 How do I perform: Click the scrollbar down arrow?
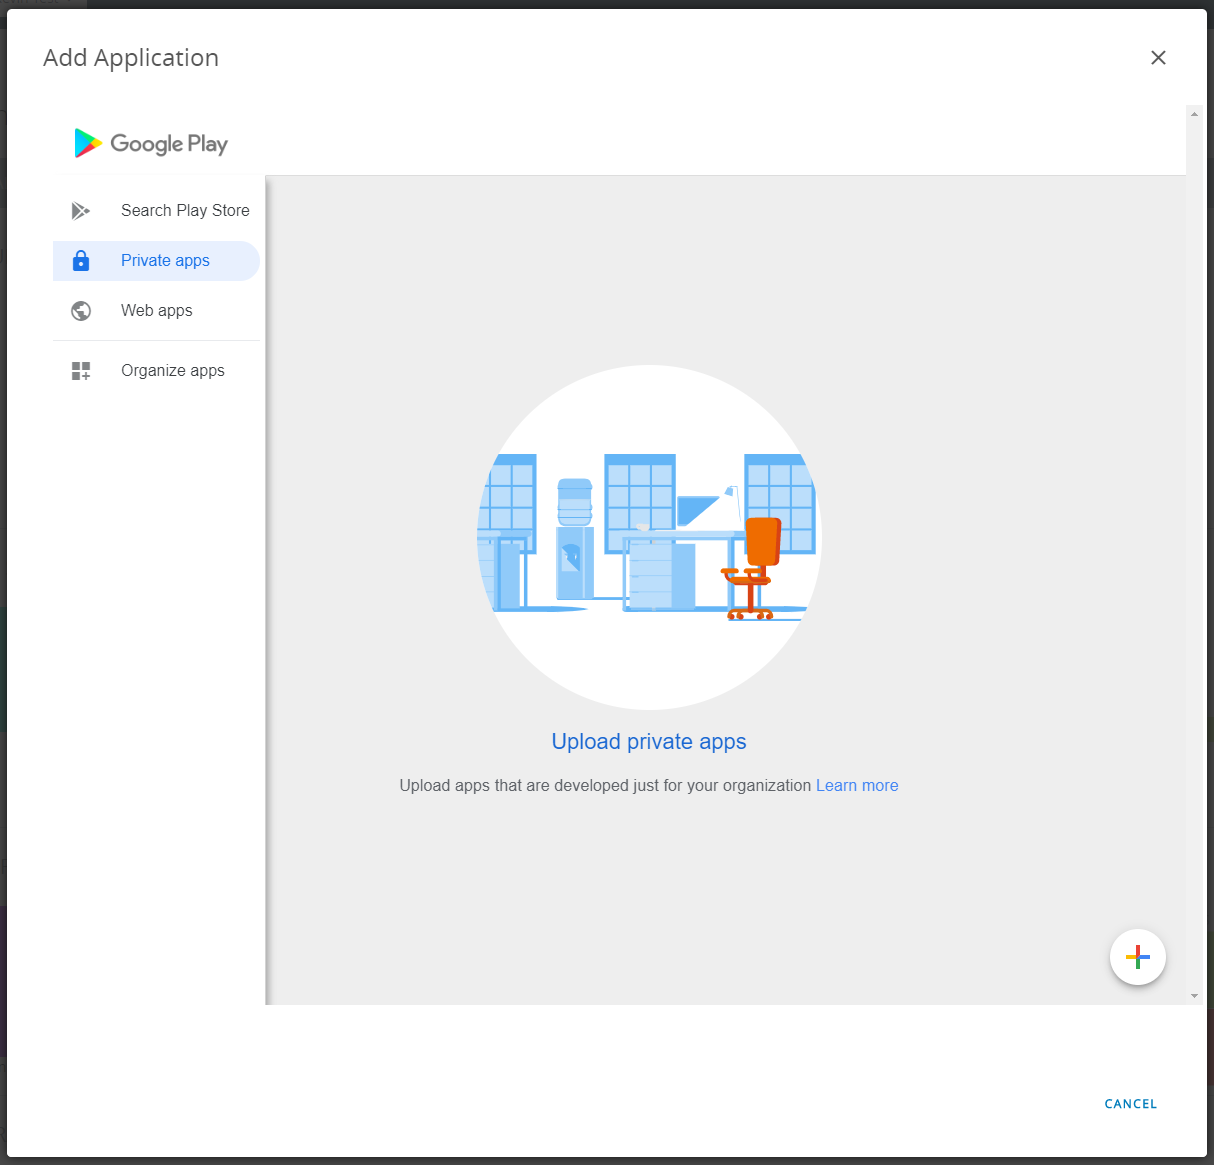[x=1194, y=996]
